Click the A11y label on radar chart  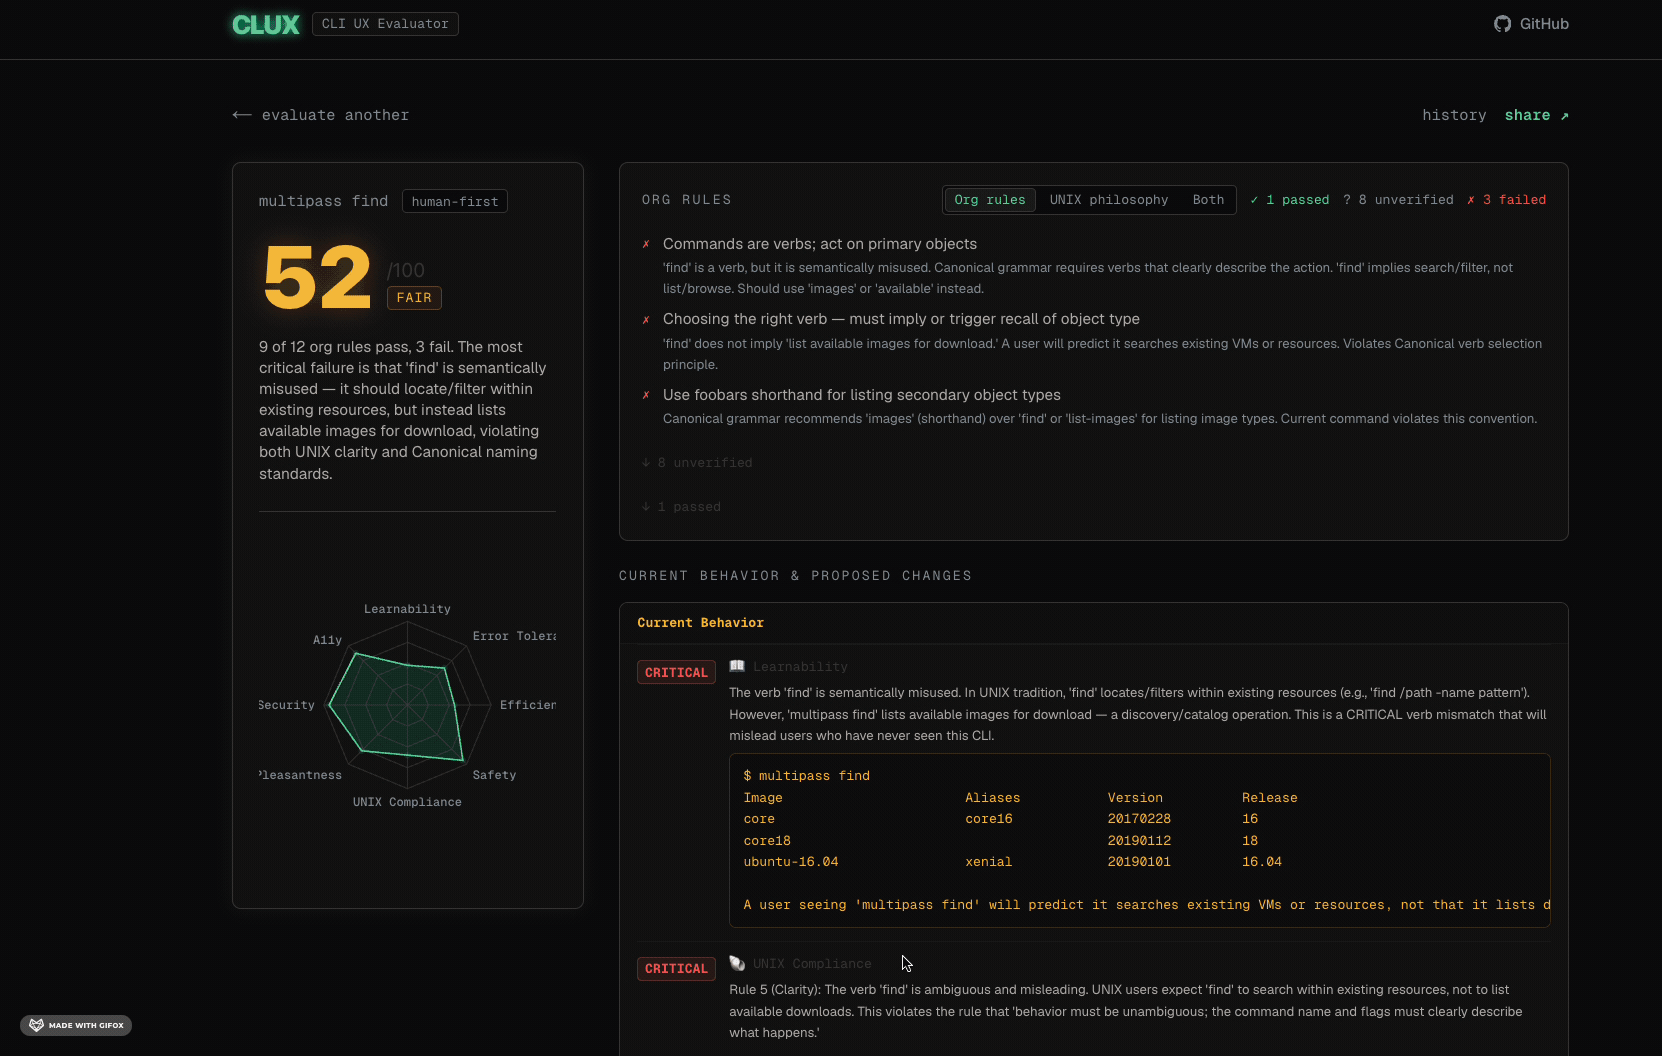(x=327, y=640)
